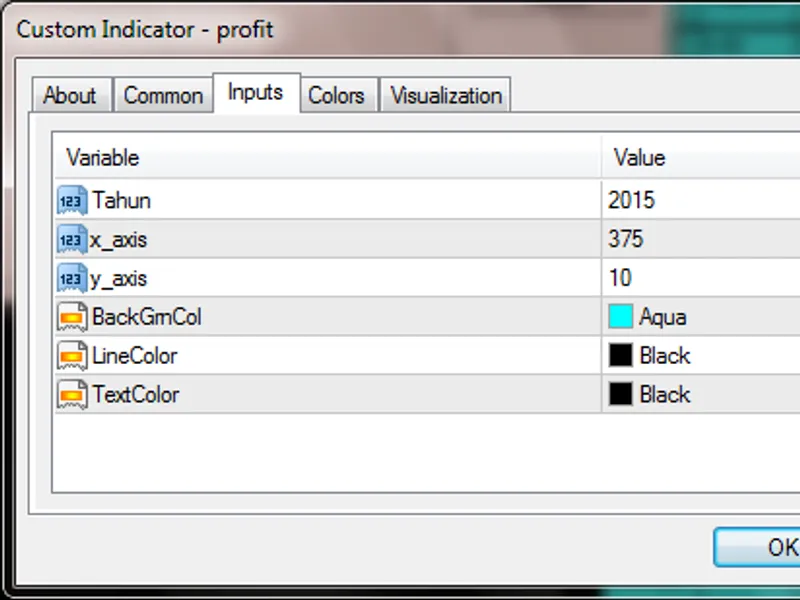Click the color-type icon beside BackGrnCol
Viewport: 800px width, 600px height.
pos(72,317)
